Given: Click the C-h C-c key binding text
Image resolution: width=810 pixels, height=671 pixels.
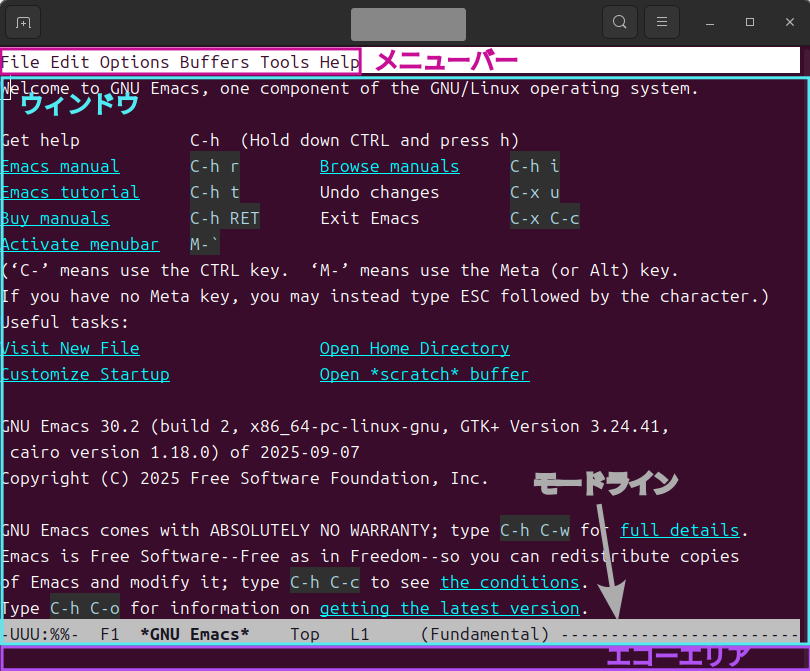Looking at the screenshot, I should coord(325,582).
